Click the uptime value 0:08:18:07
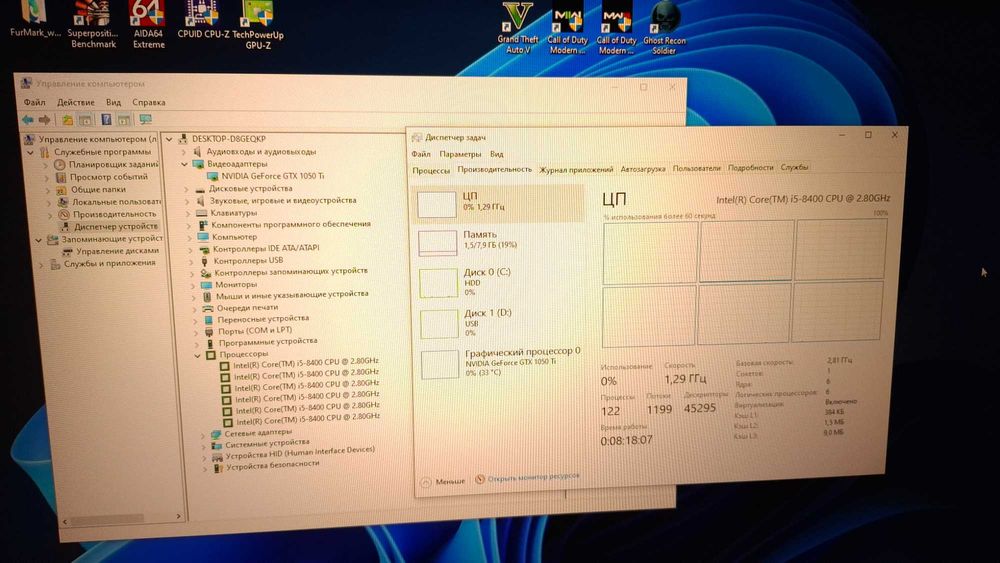The width and height of the screenshot is (1000, 563). (626, 441)
